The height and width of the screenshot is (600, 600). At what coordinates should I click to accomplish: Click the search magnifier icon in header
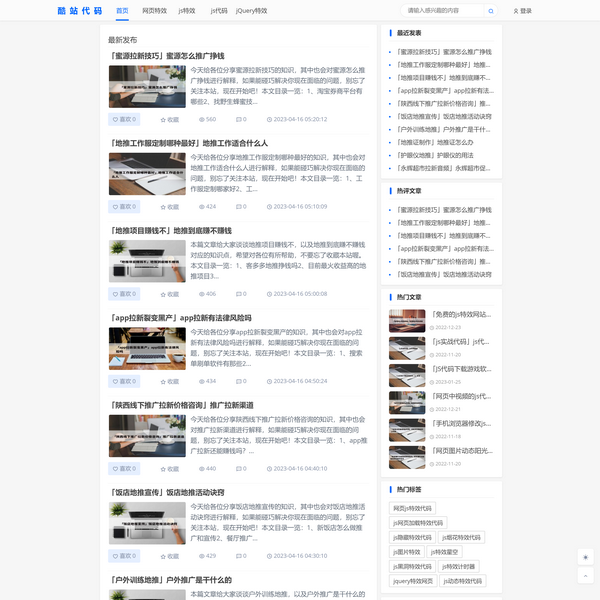click(489, 11)
